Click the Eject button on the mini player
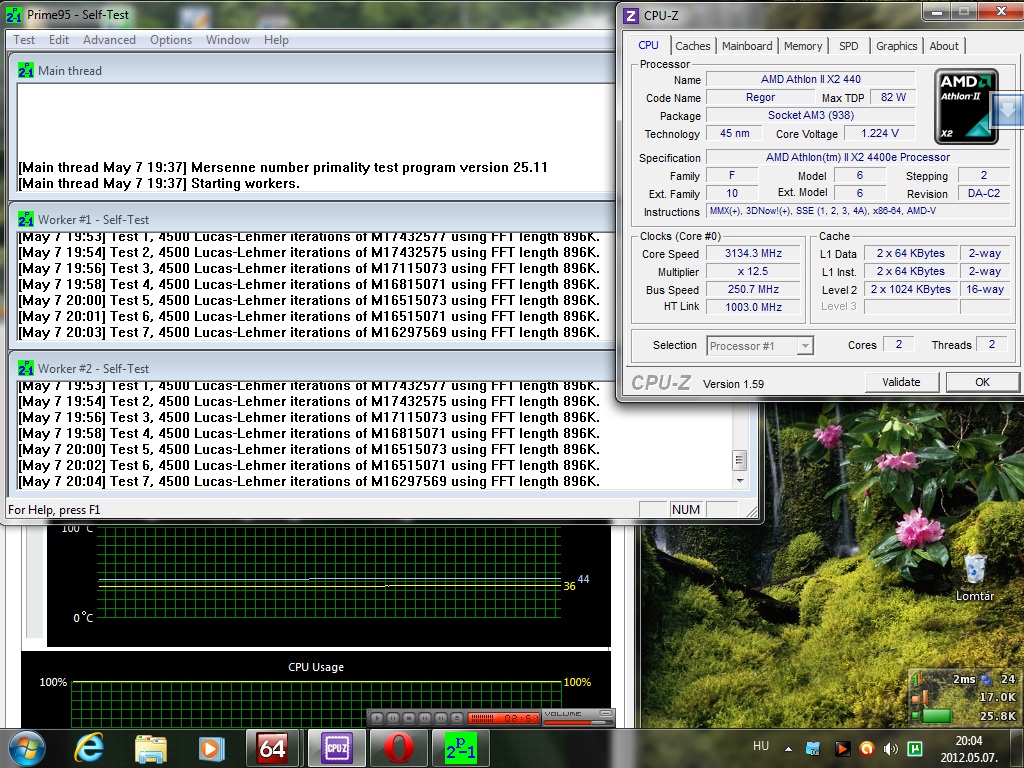This screenshot has height=768, width=1024. tap(457, 718)
